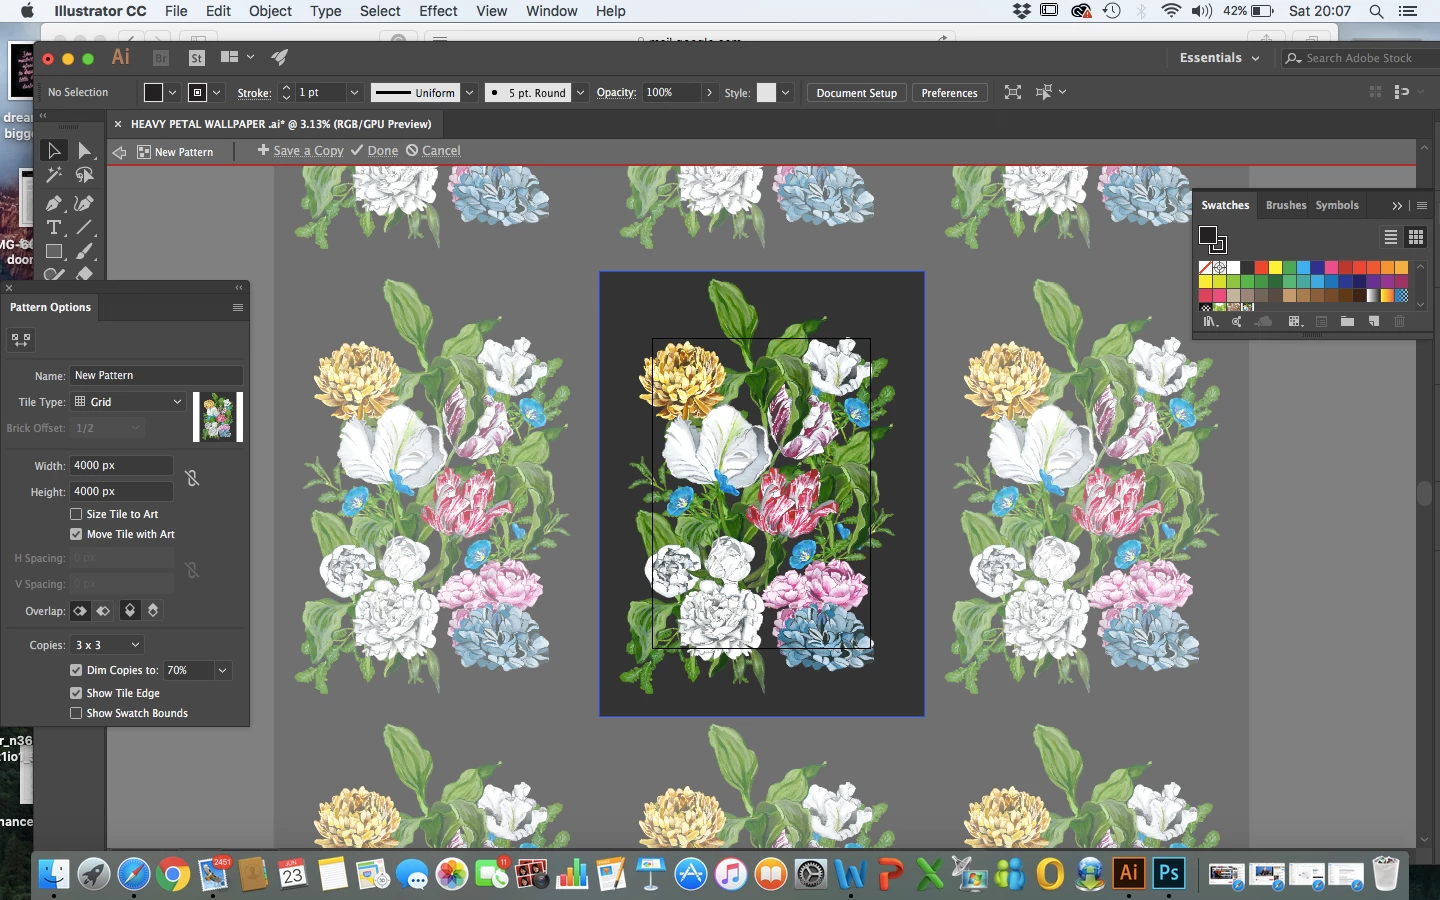1440x900 pixels.
Task: Uncheck Dim Copies to checkbox
Action: click(76, 670)
